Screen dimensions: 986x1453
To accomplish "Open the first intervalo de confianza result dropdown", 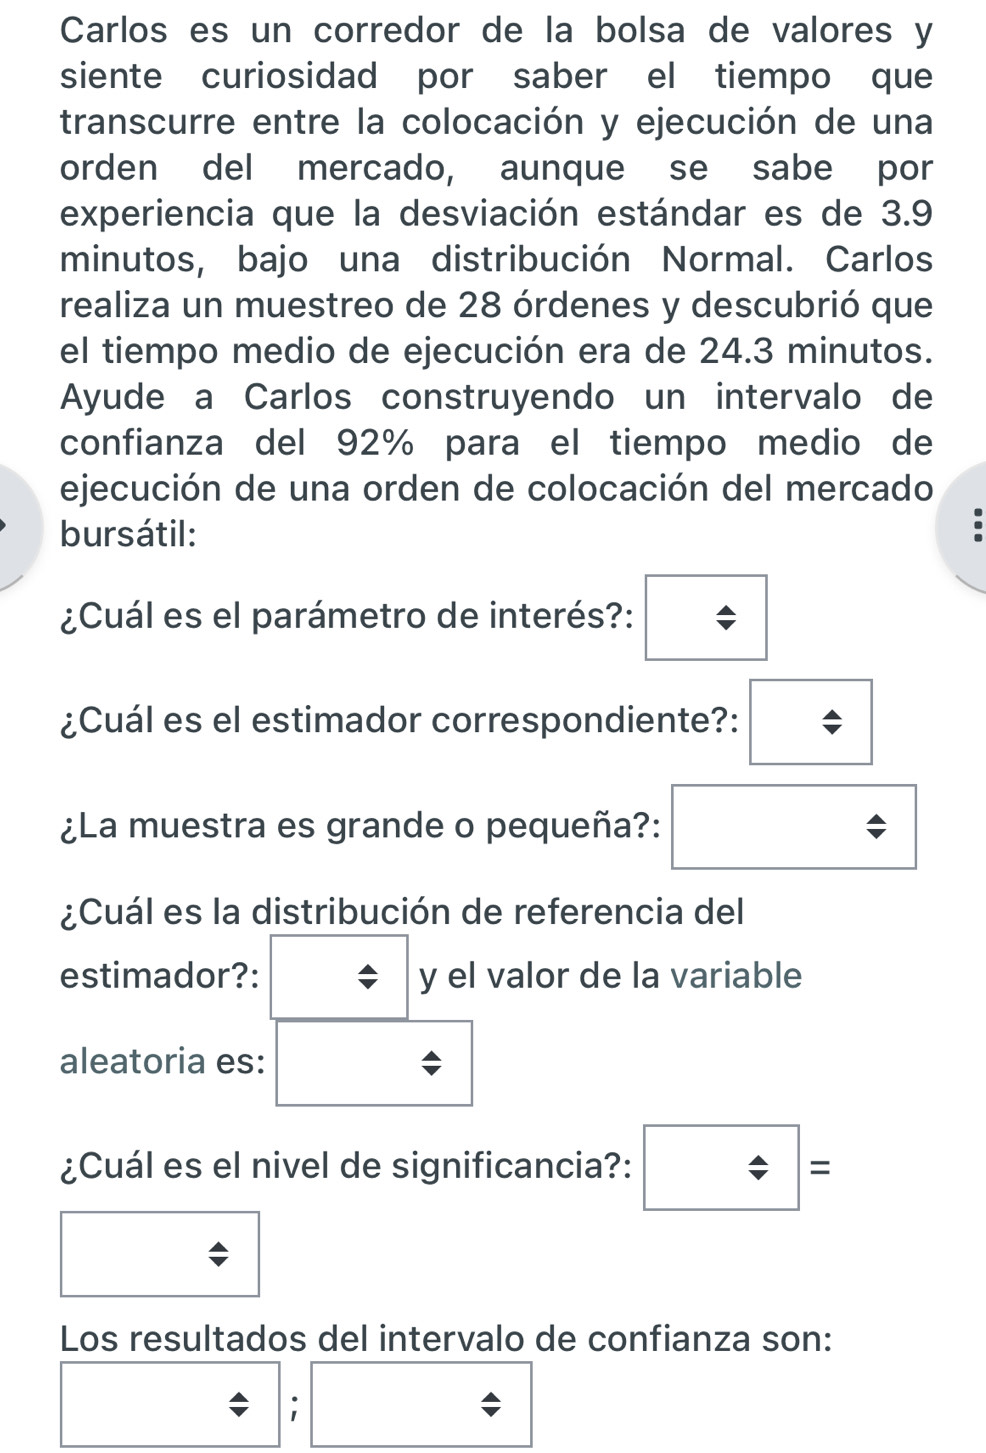I will [x=170, y=1404].
